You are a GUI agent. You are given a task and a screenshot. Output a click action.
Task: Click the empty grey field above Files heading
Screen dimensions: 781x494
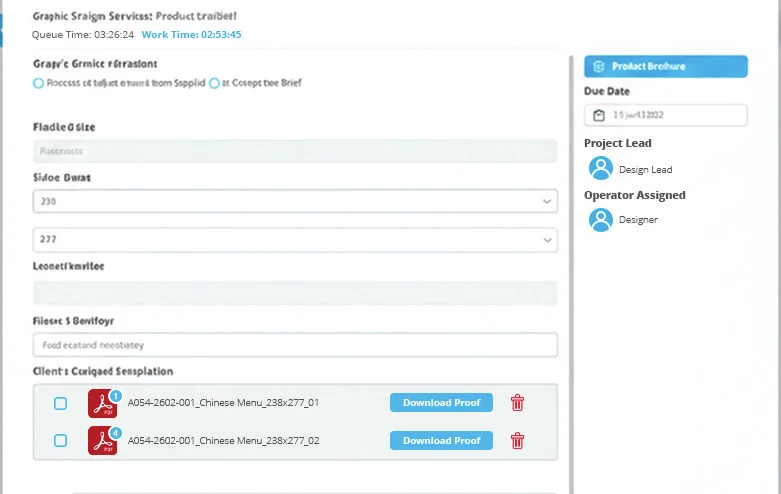pos(295,293)
